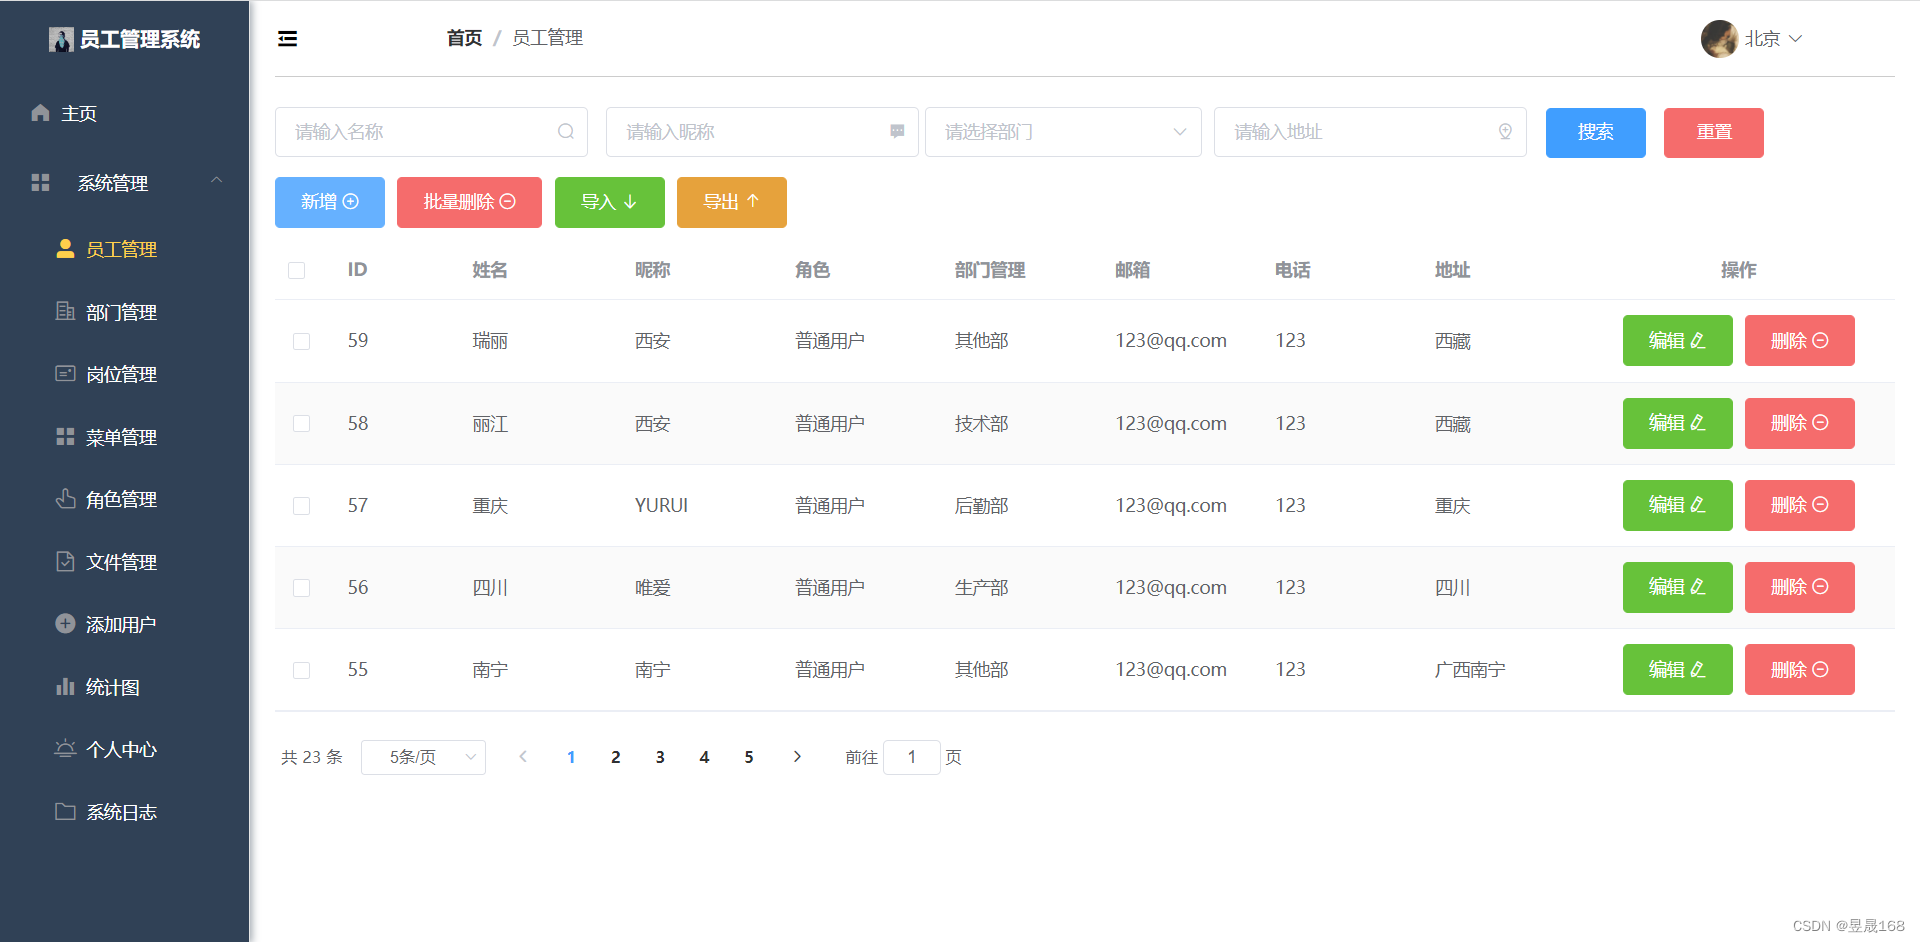1920x942 pixels.
Task: Toggle the sidebar collapse hamburger icon
Action: 287,39
